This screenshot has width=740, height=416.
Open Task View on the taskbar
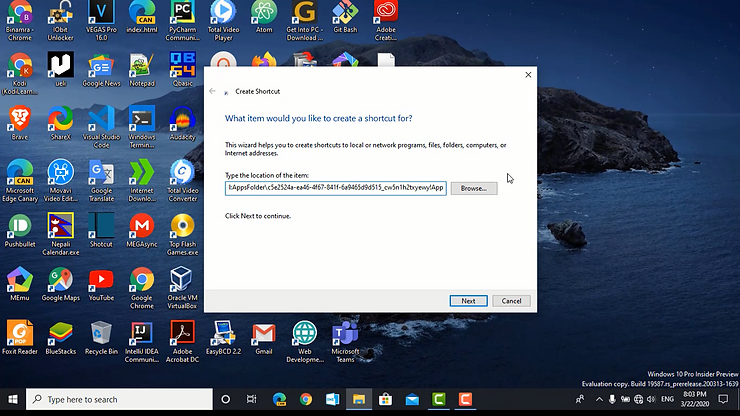[252, 399]
